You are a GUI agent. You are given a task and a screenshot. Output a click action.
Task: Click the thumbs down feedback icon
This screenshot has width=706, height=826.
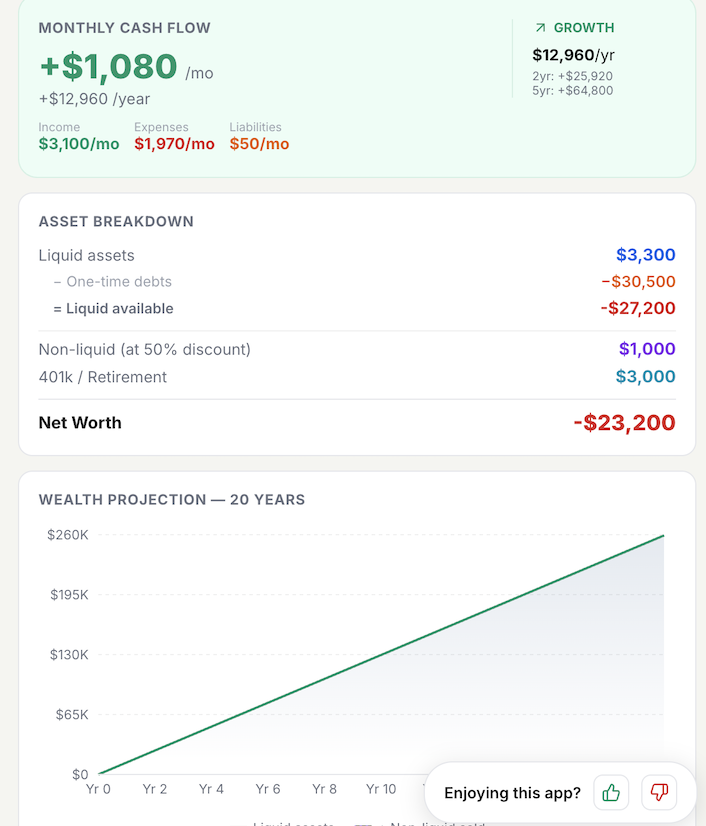coord(659,793)
